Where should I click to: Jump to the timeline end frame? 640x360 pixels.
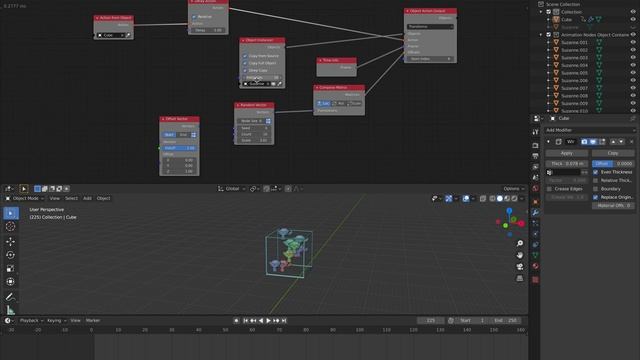[284, 321]
